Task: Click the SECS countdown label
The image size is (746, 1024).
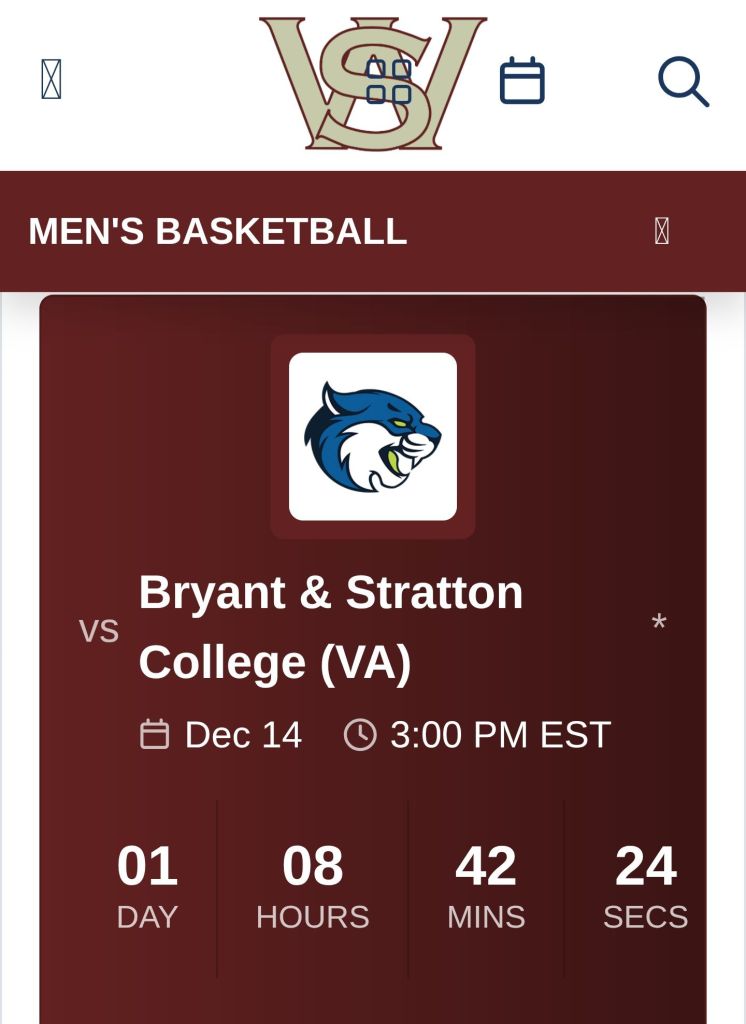Action: (x=645, y=917)
